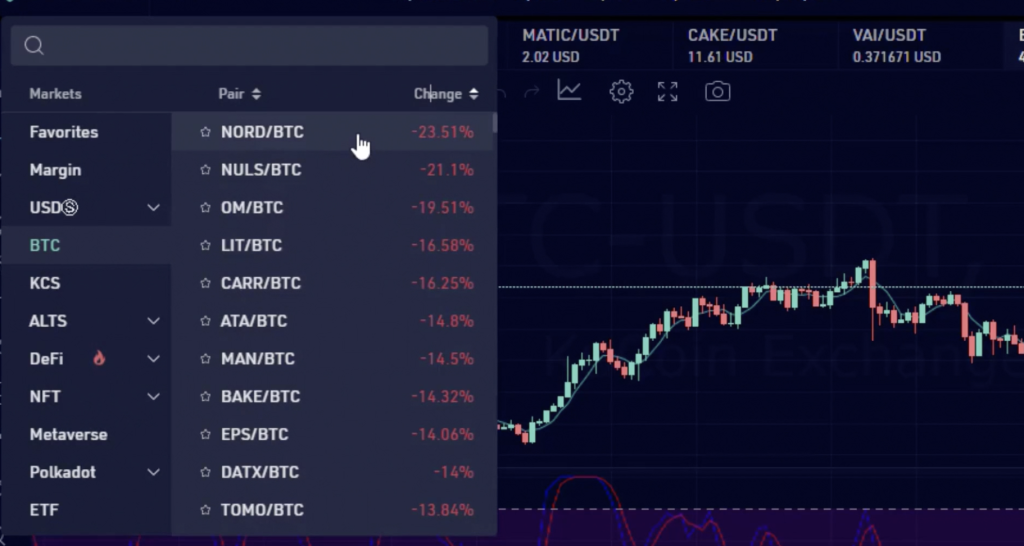Favorite BAKE/BTC with its star

coord(205,396)
